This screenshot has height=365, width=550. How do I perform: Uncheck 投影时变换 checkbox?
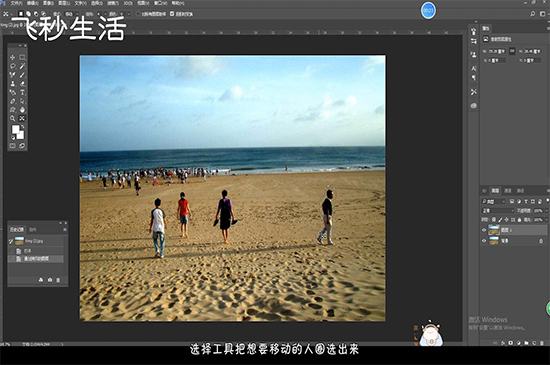[172, 14]
